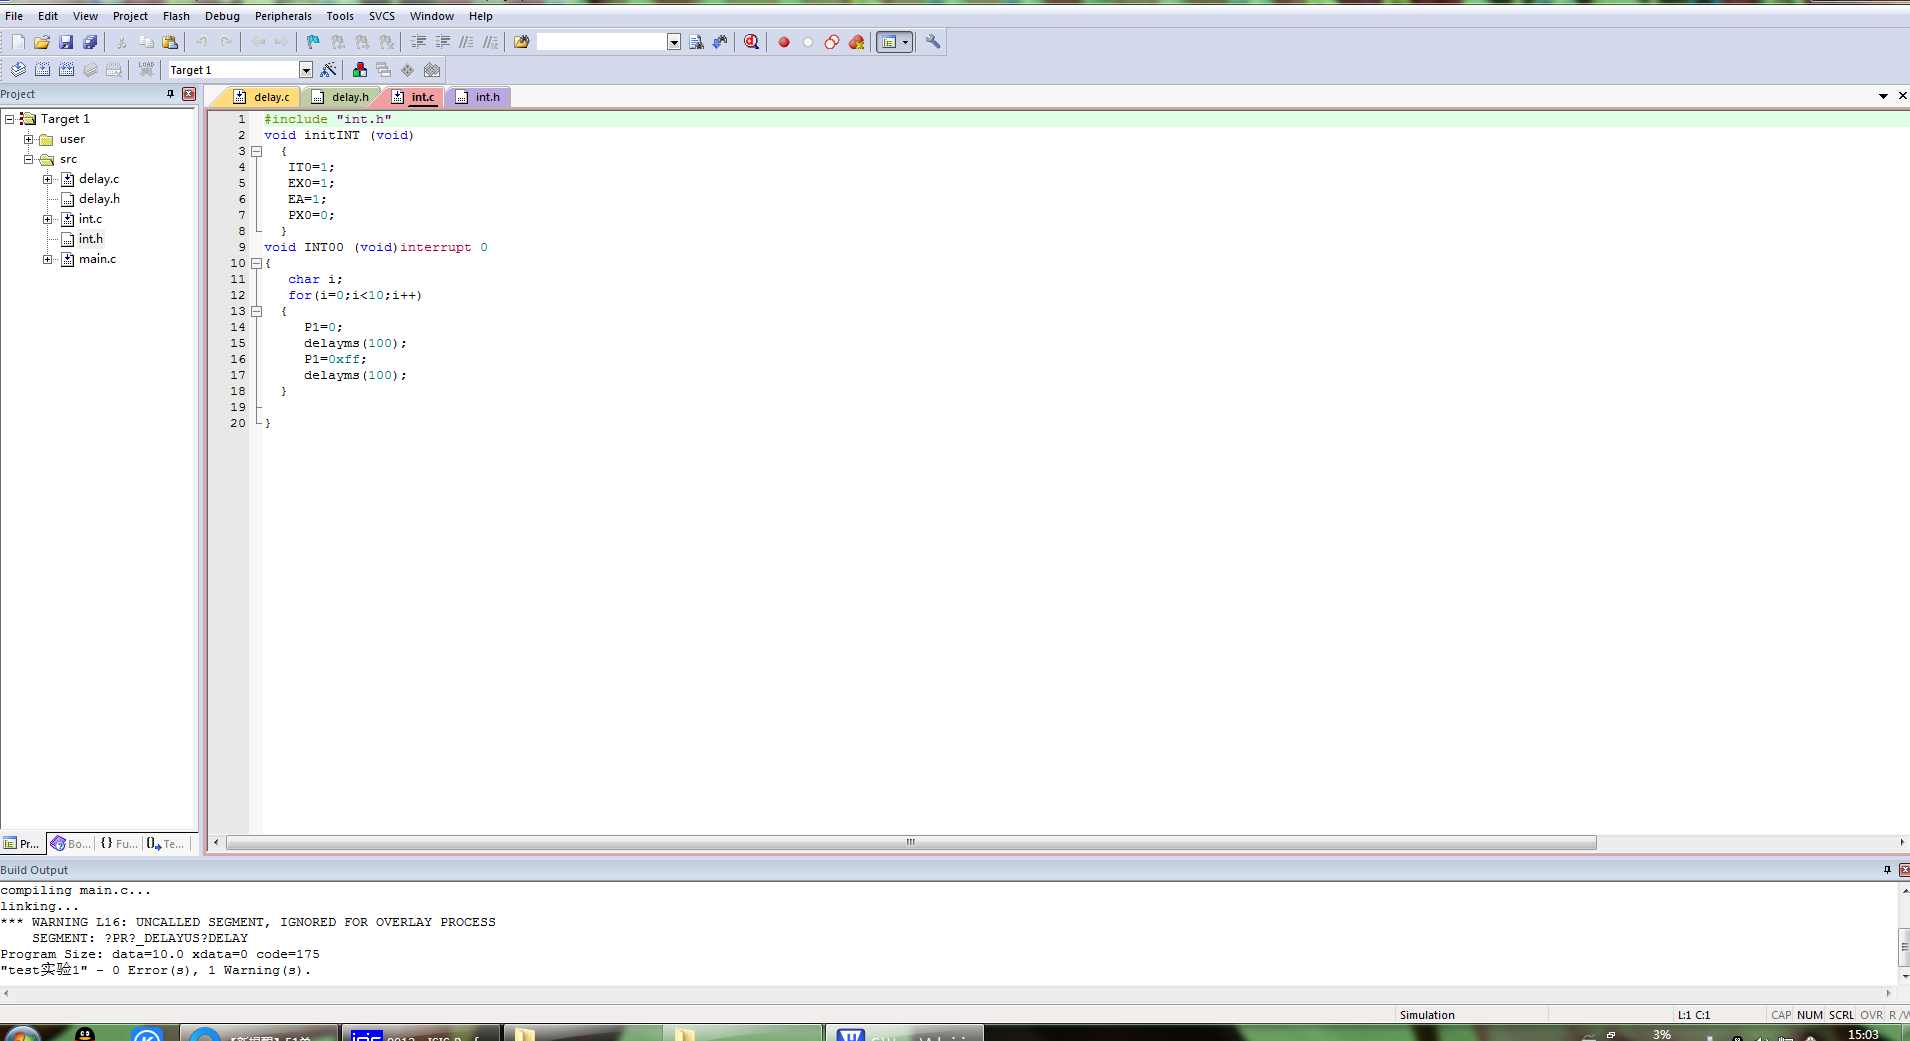This screenshot has height=1041, width=1910.
Task: Save the current file
Action: [66, 42]
